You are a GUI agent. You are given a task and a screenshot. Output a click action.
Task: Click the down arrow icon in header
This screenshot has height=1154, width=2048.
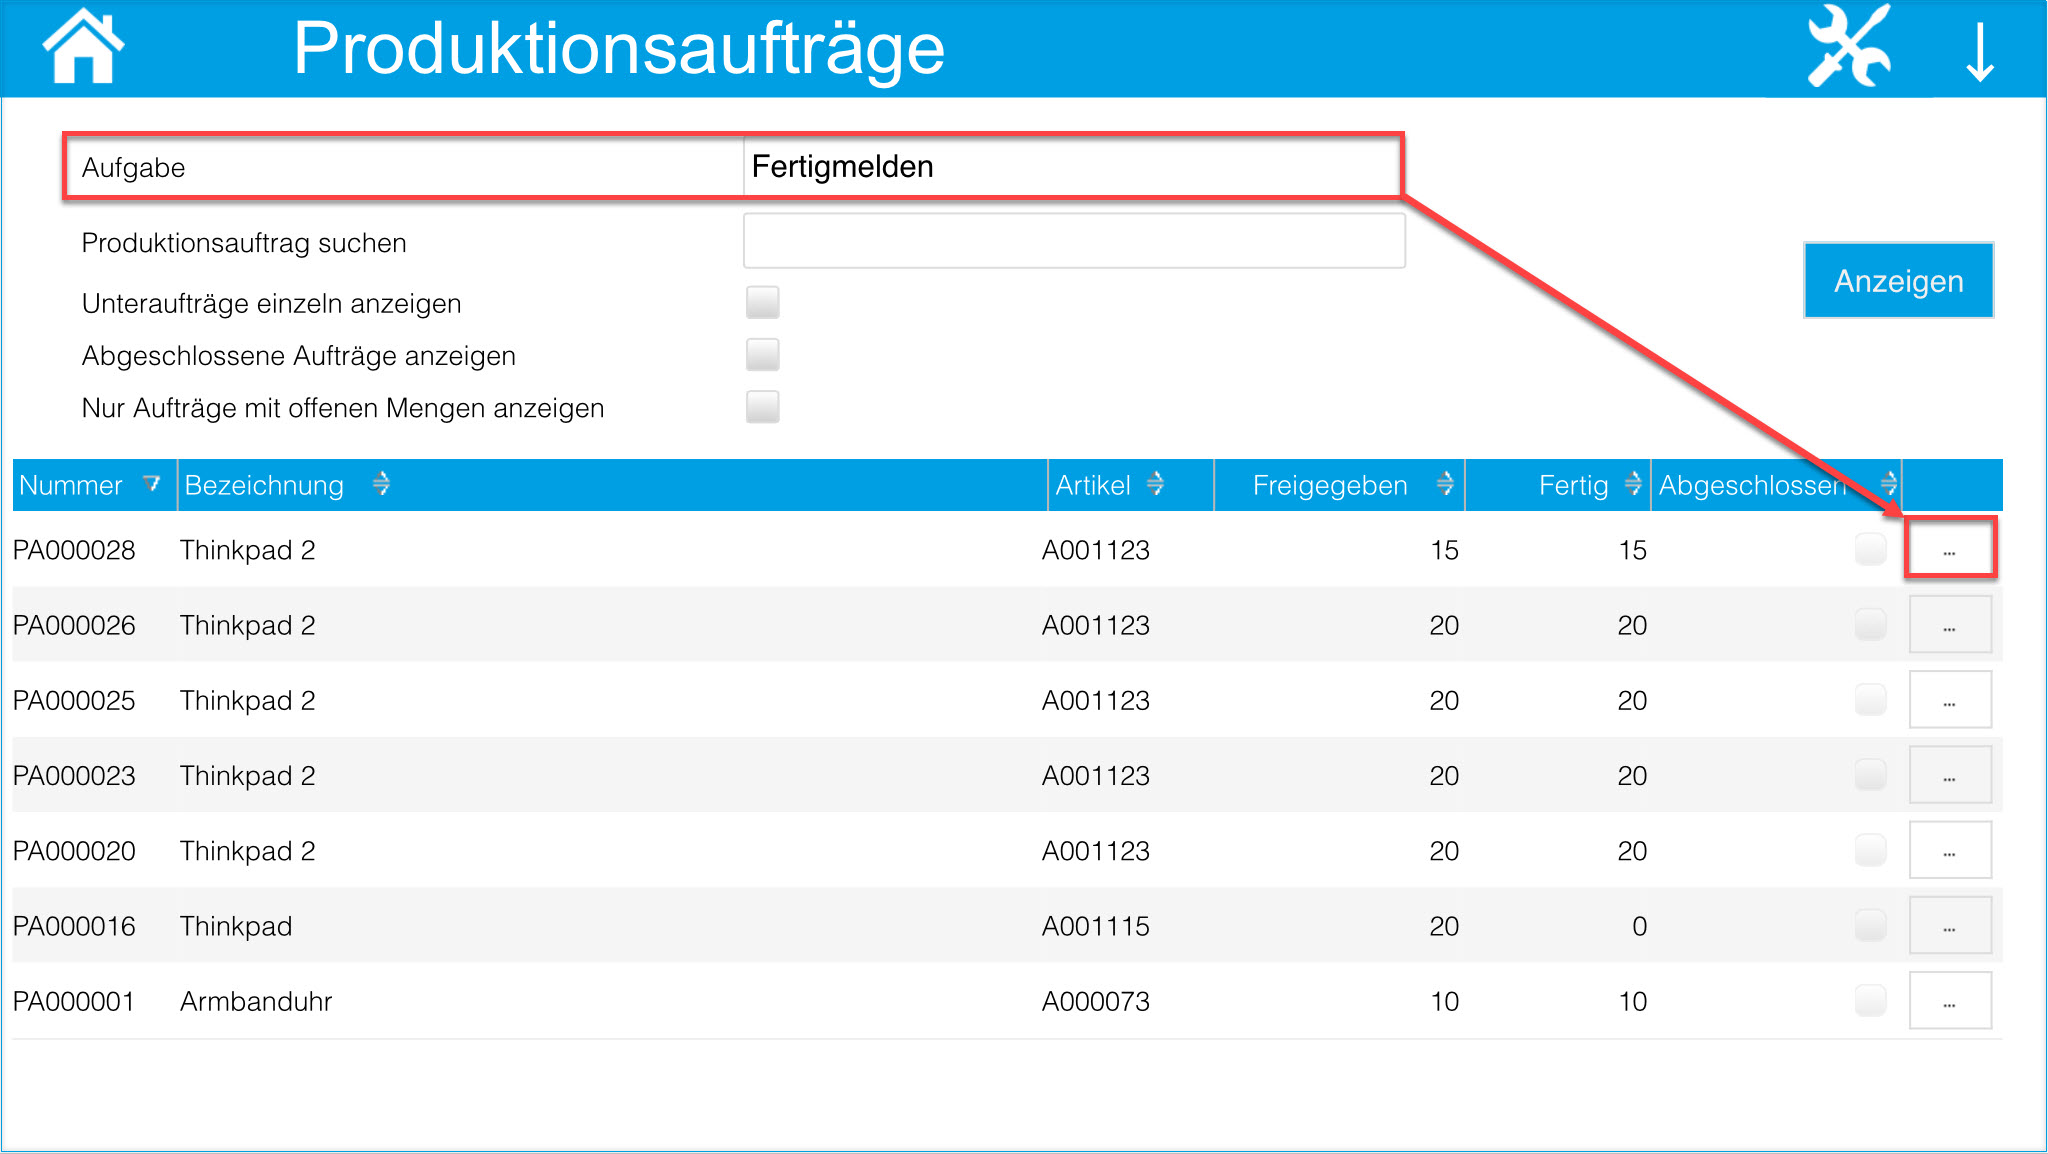1979,52
